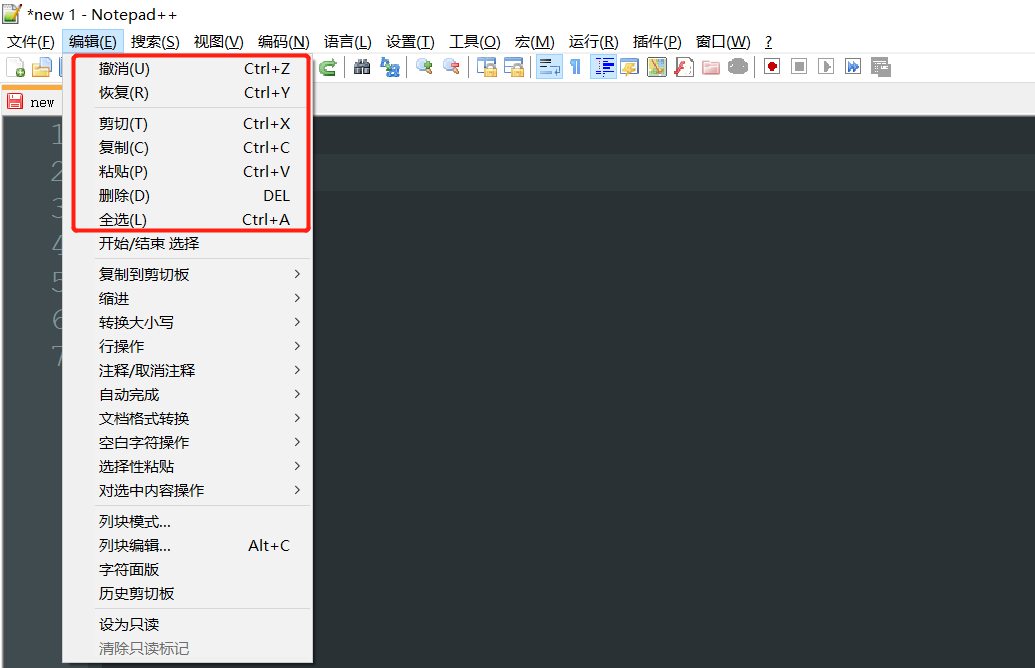Select 开始/结束 选择 menu entry
This screenshot has width=1035, height=668.
(187, 244)
